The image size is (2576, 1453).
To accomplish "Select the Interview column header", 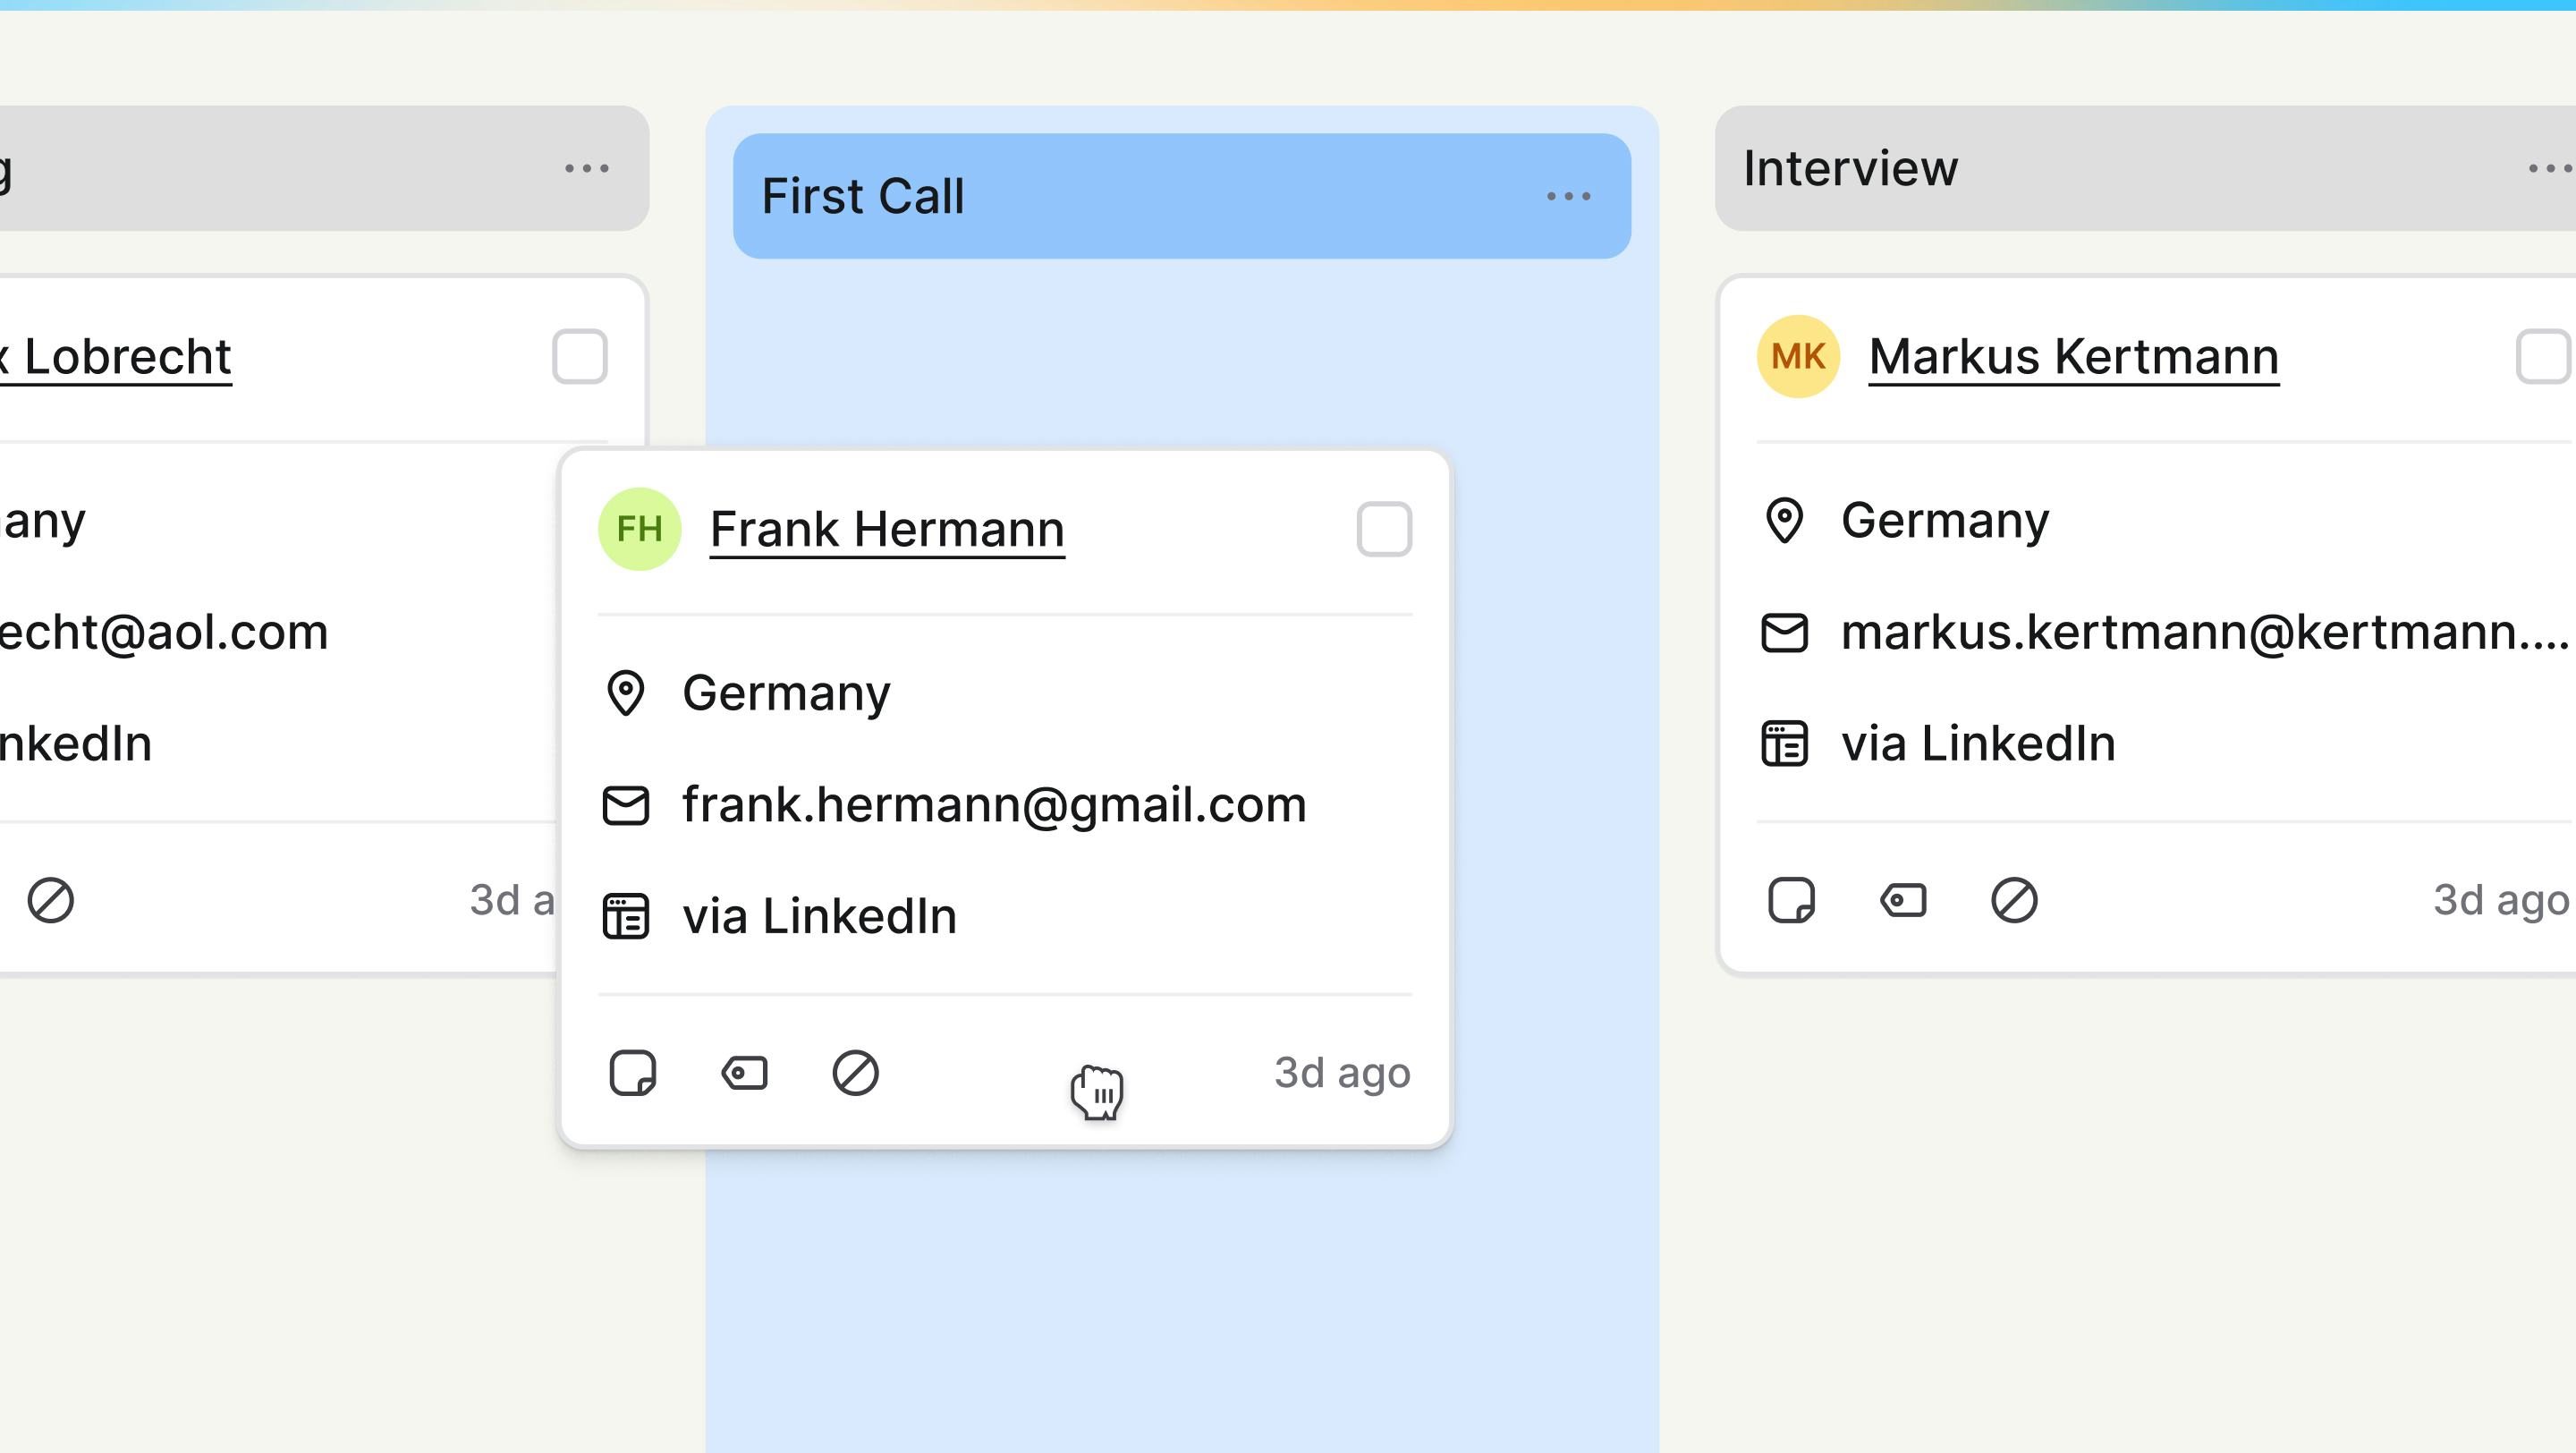I will click(1849, 167).
